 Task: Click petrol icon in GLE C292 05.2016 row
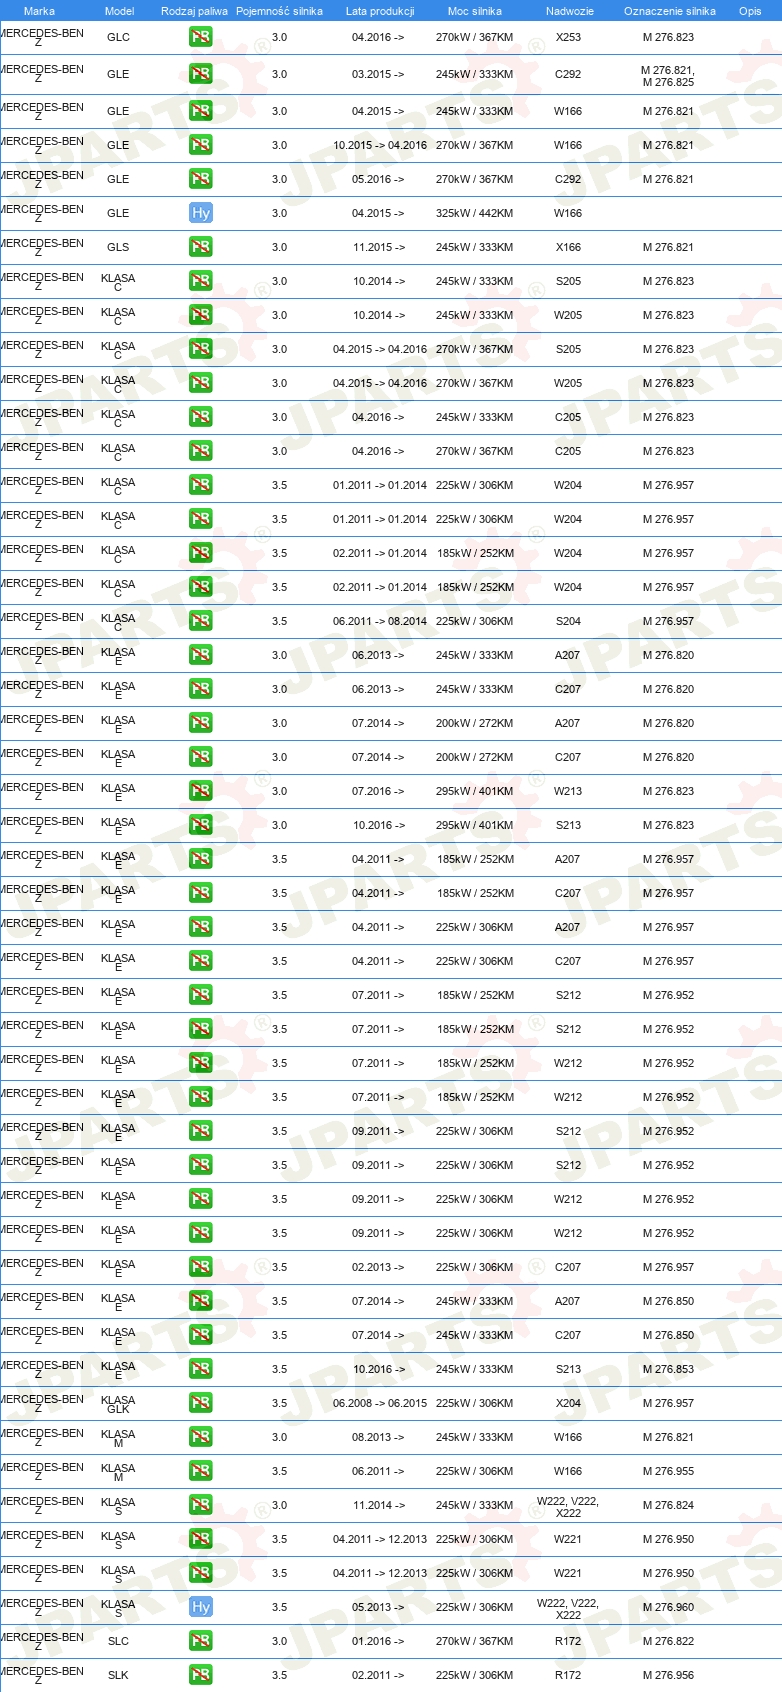pos(201,179)
